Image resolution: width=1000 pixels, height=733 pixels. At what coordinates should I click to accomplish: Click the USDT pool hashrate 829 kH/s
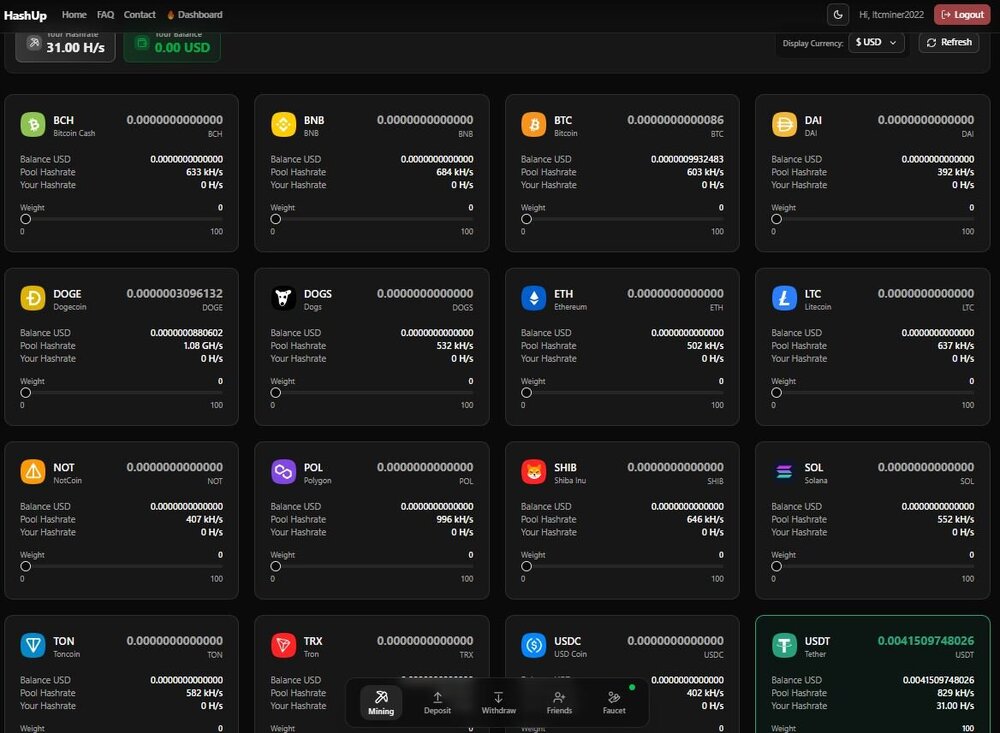(x=955, y=693)
